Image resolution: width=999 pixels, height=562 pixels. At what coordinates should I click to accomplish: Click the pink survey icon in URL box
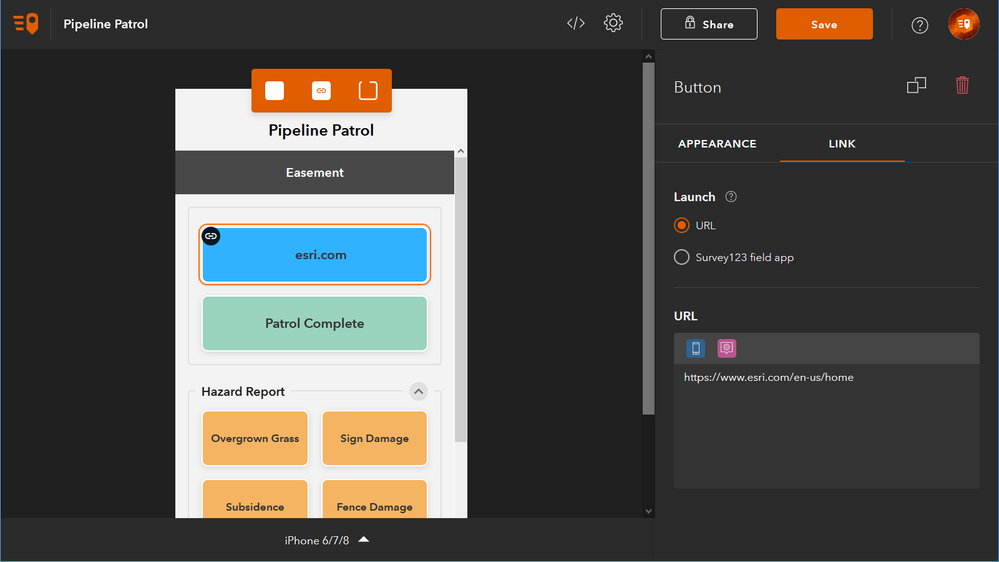727,348
